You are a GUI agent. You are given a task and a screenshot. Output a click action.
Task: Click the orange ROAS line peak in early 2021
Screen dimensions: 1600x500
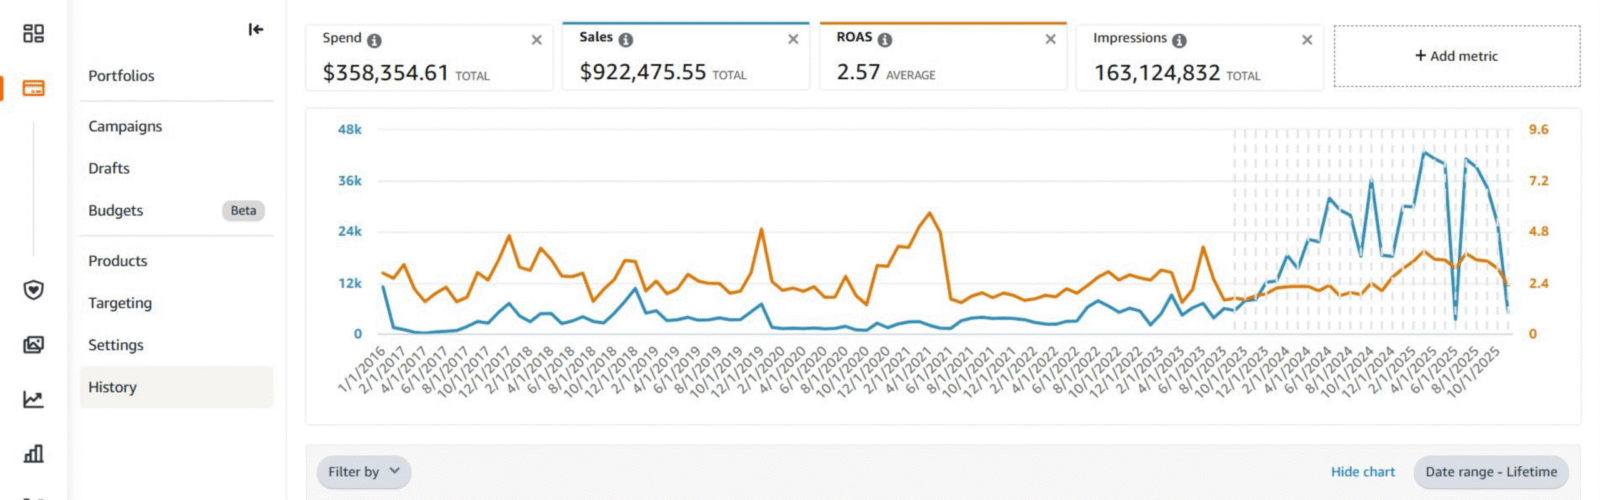pos(930,213)
